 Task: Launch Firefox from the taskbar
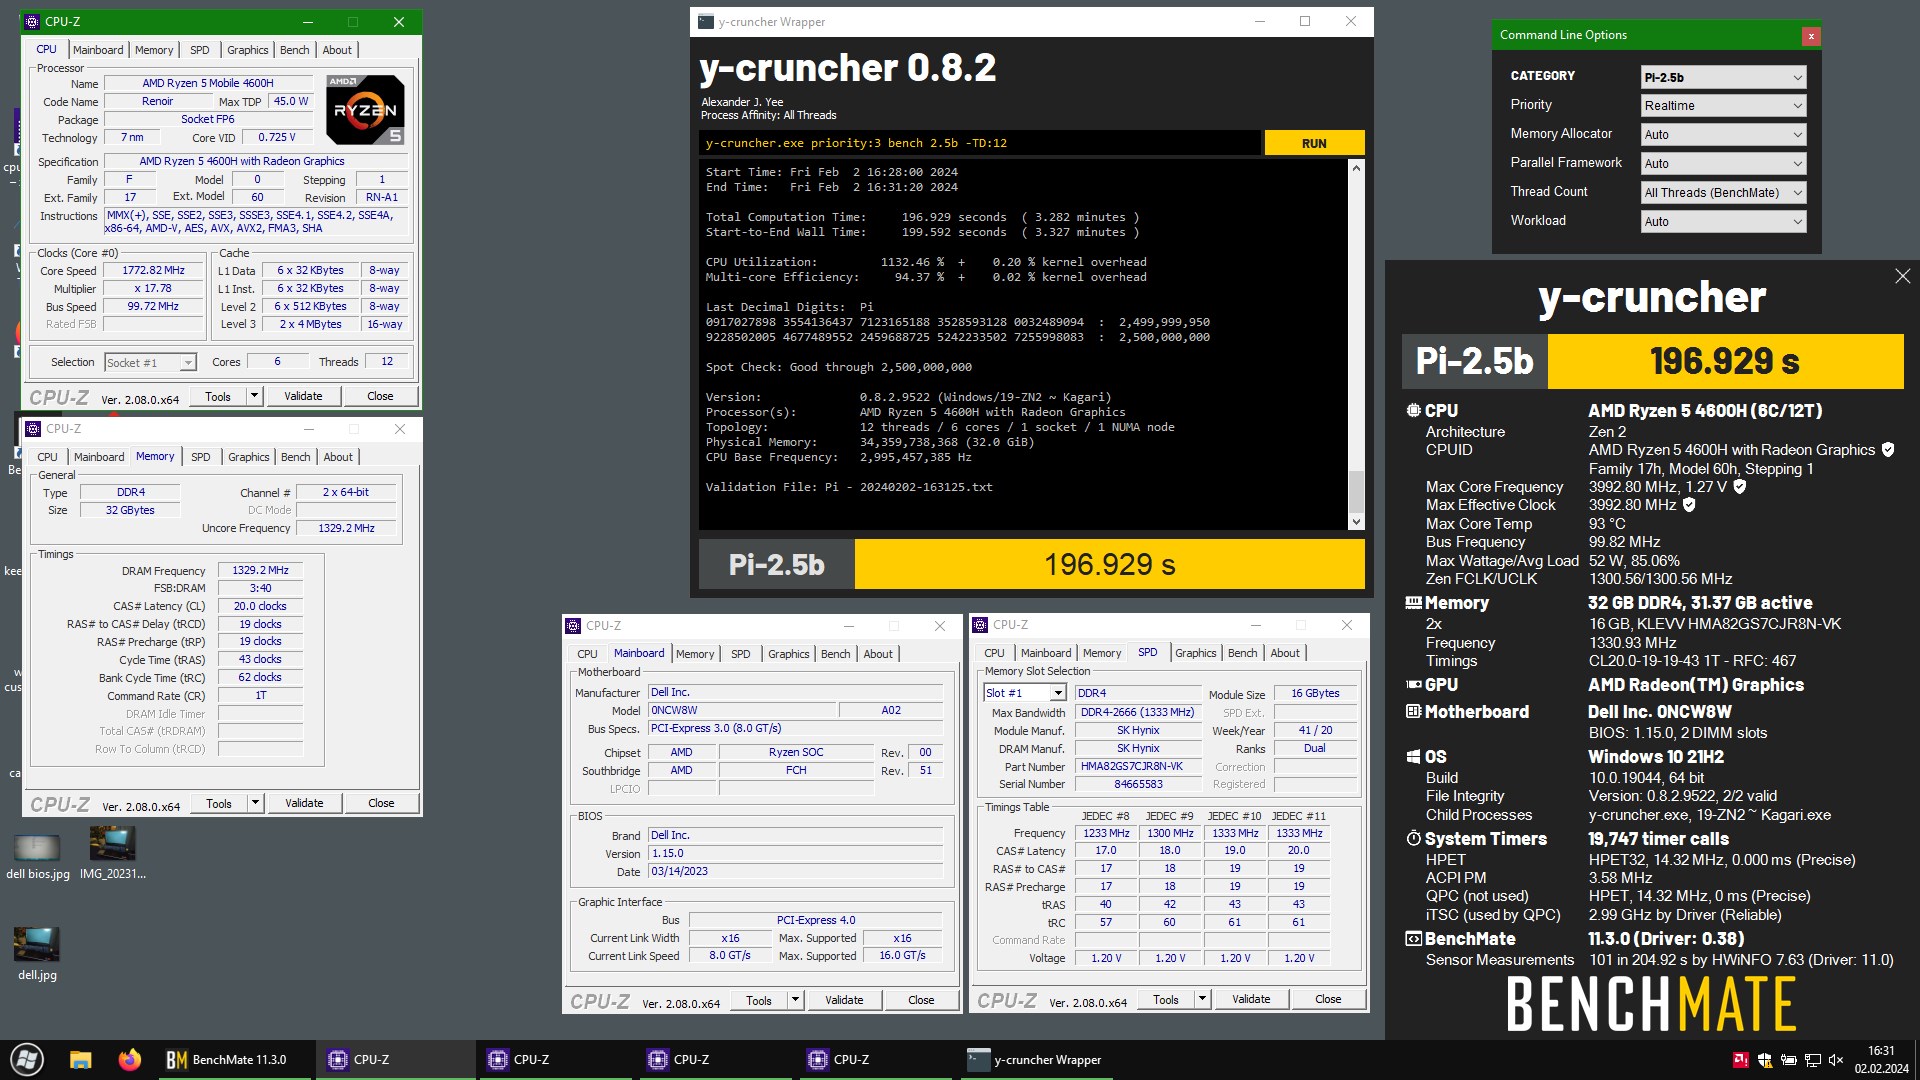tap(130, 1060)
